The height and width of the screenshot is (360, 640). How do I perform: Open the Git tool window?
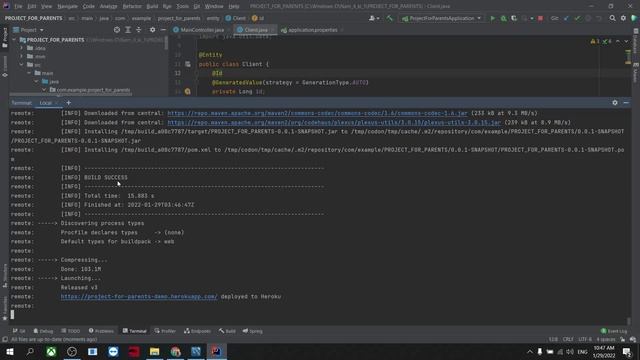(x=19, y=331)
